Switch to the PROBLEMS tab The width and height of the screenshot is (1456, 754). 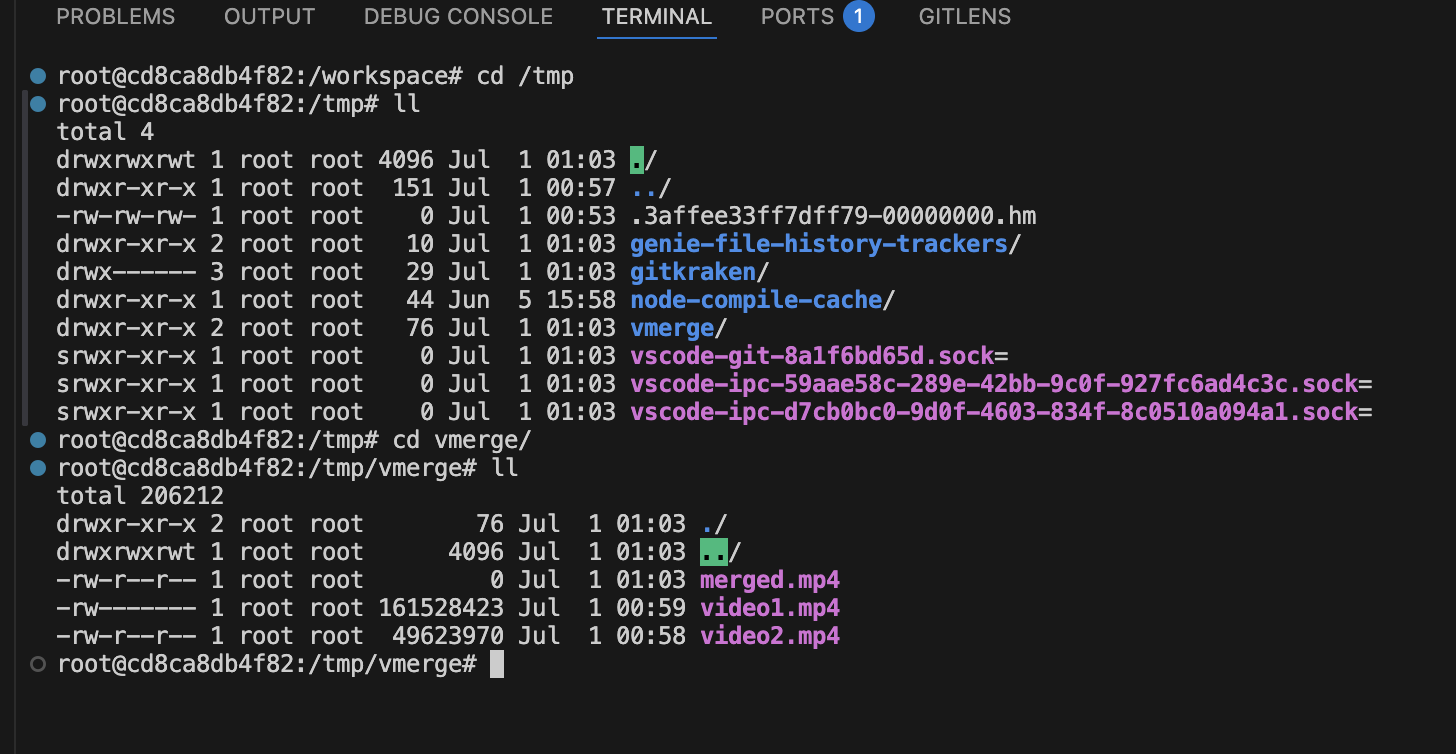(115, 17)
